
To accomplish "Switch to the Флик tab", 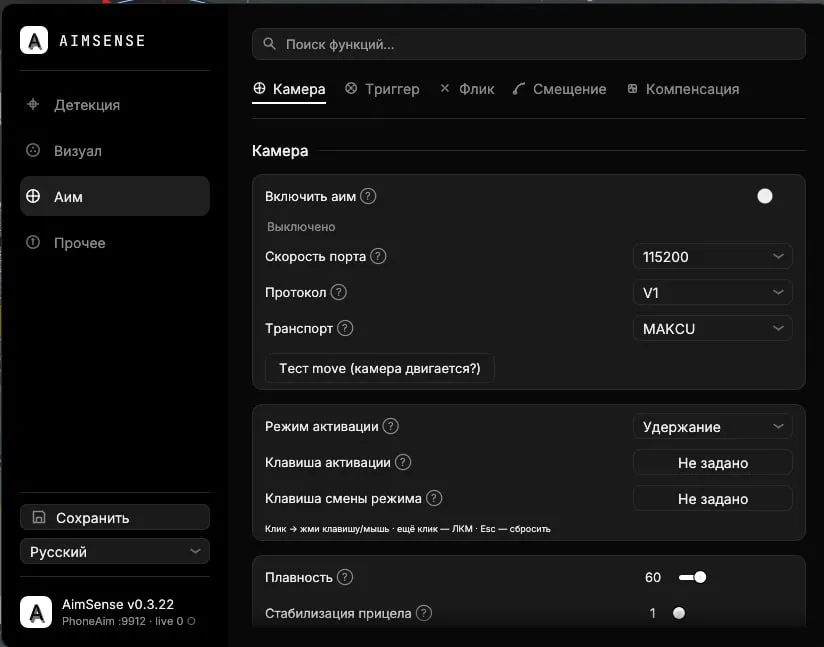I will 467,89.
